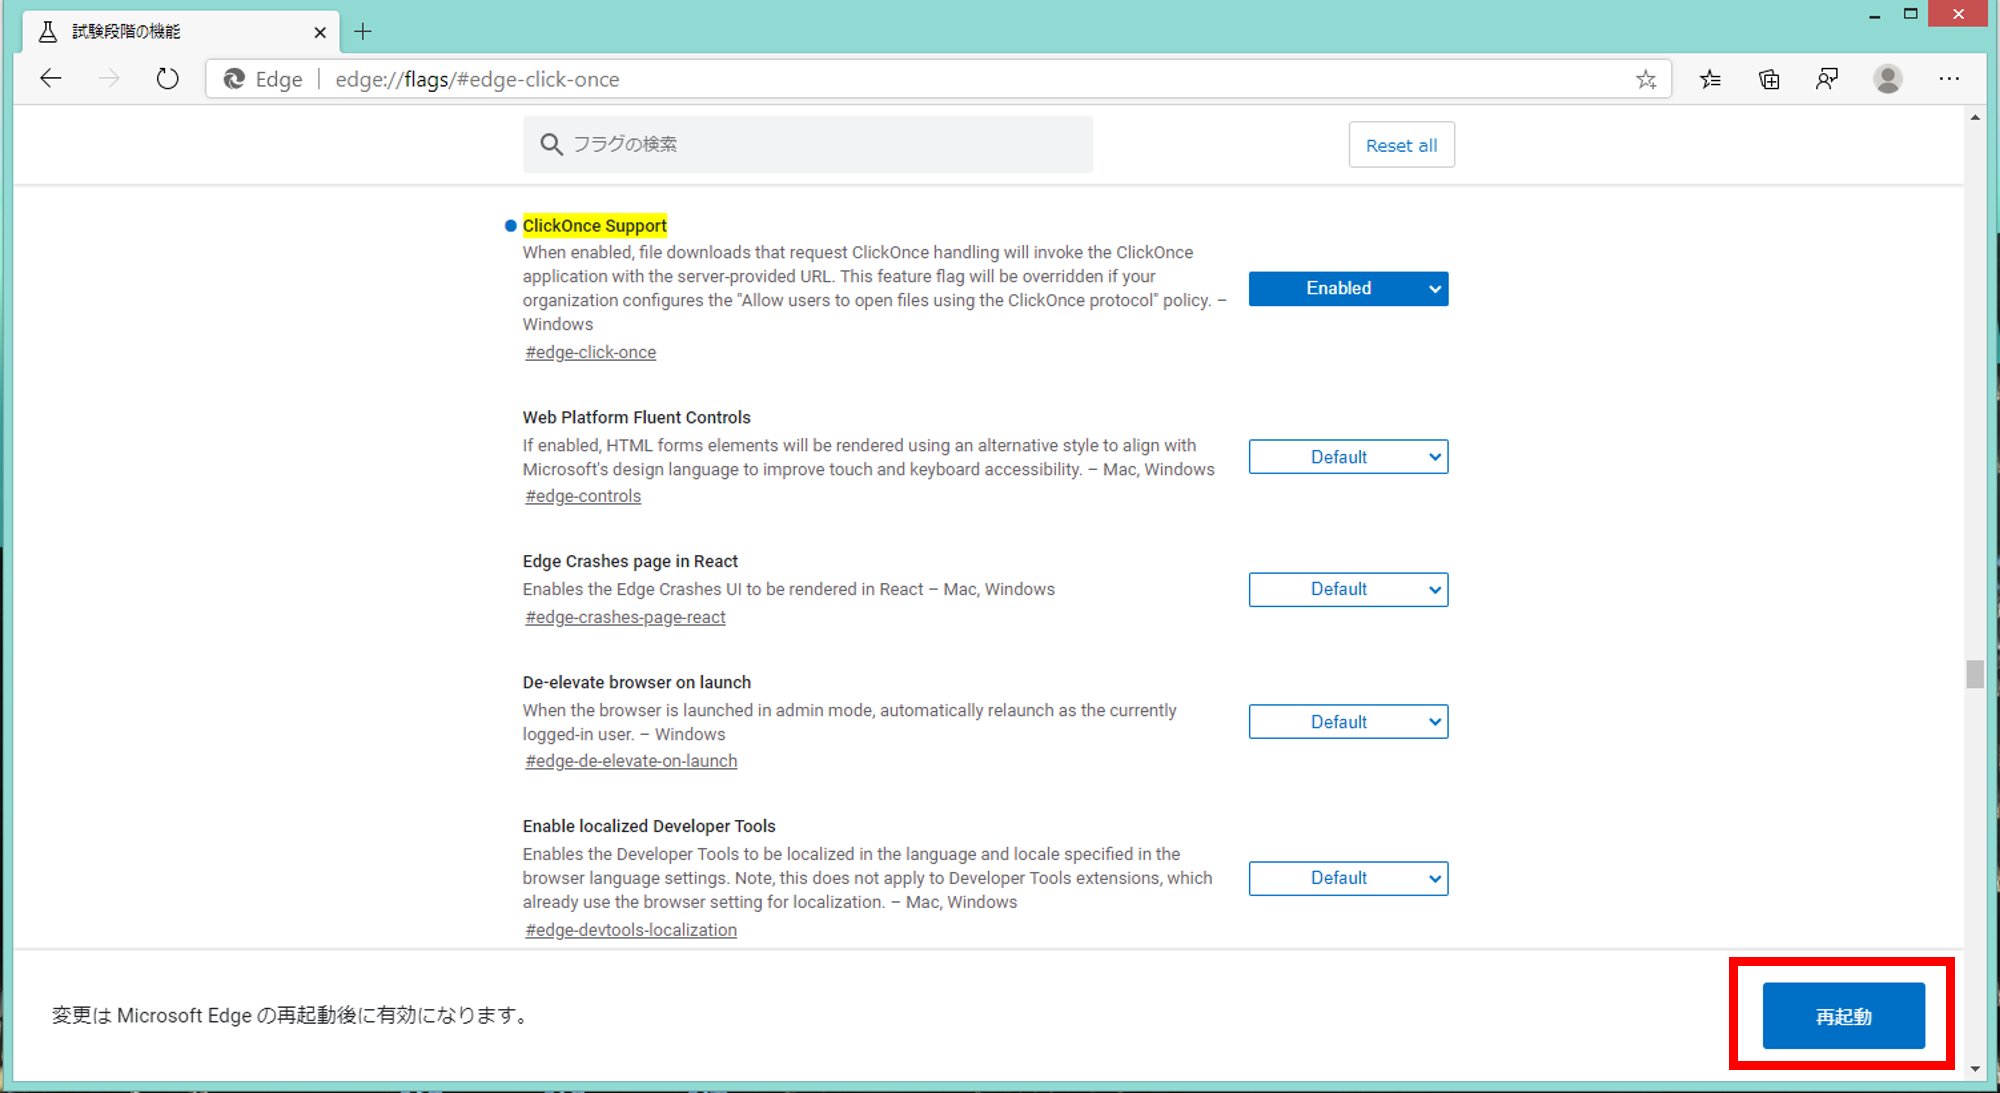Click the vertical scrollbar thumb
Image resolution: width=2000 pixels, height=1093 pixels.
click(1974, 674)
